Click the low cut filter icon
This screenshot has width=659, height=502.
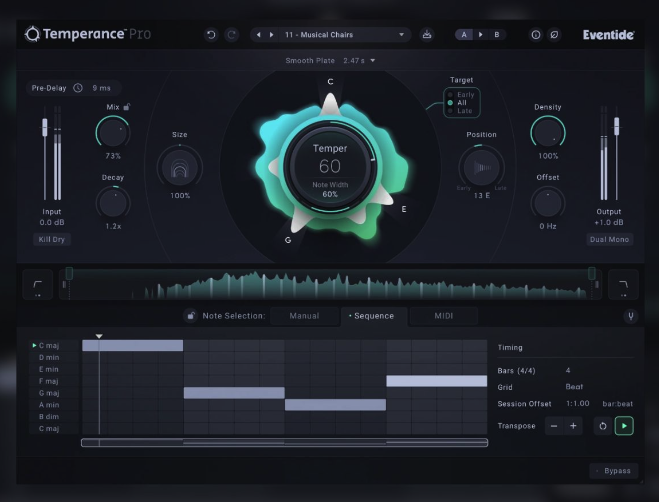pos(37,285)
